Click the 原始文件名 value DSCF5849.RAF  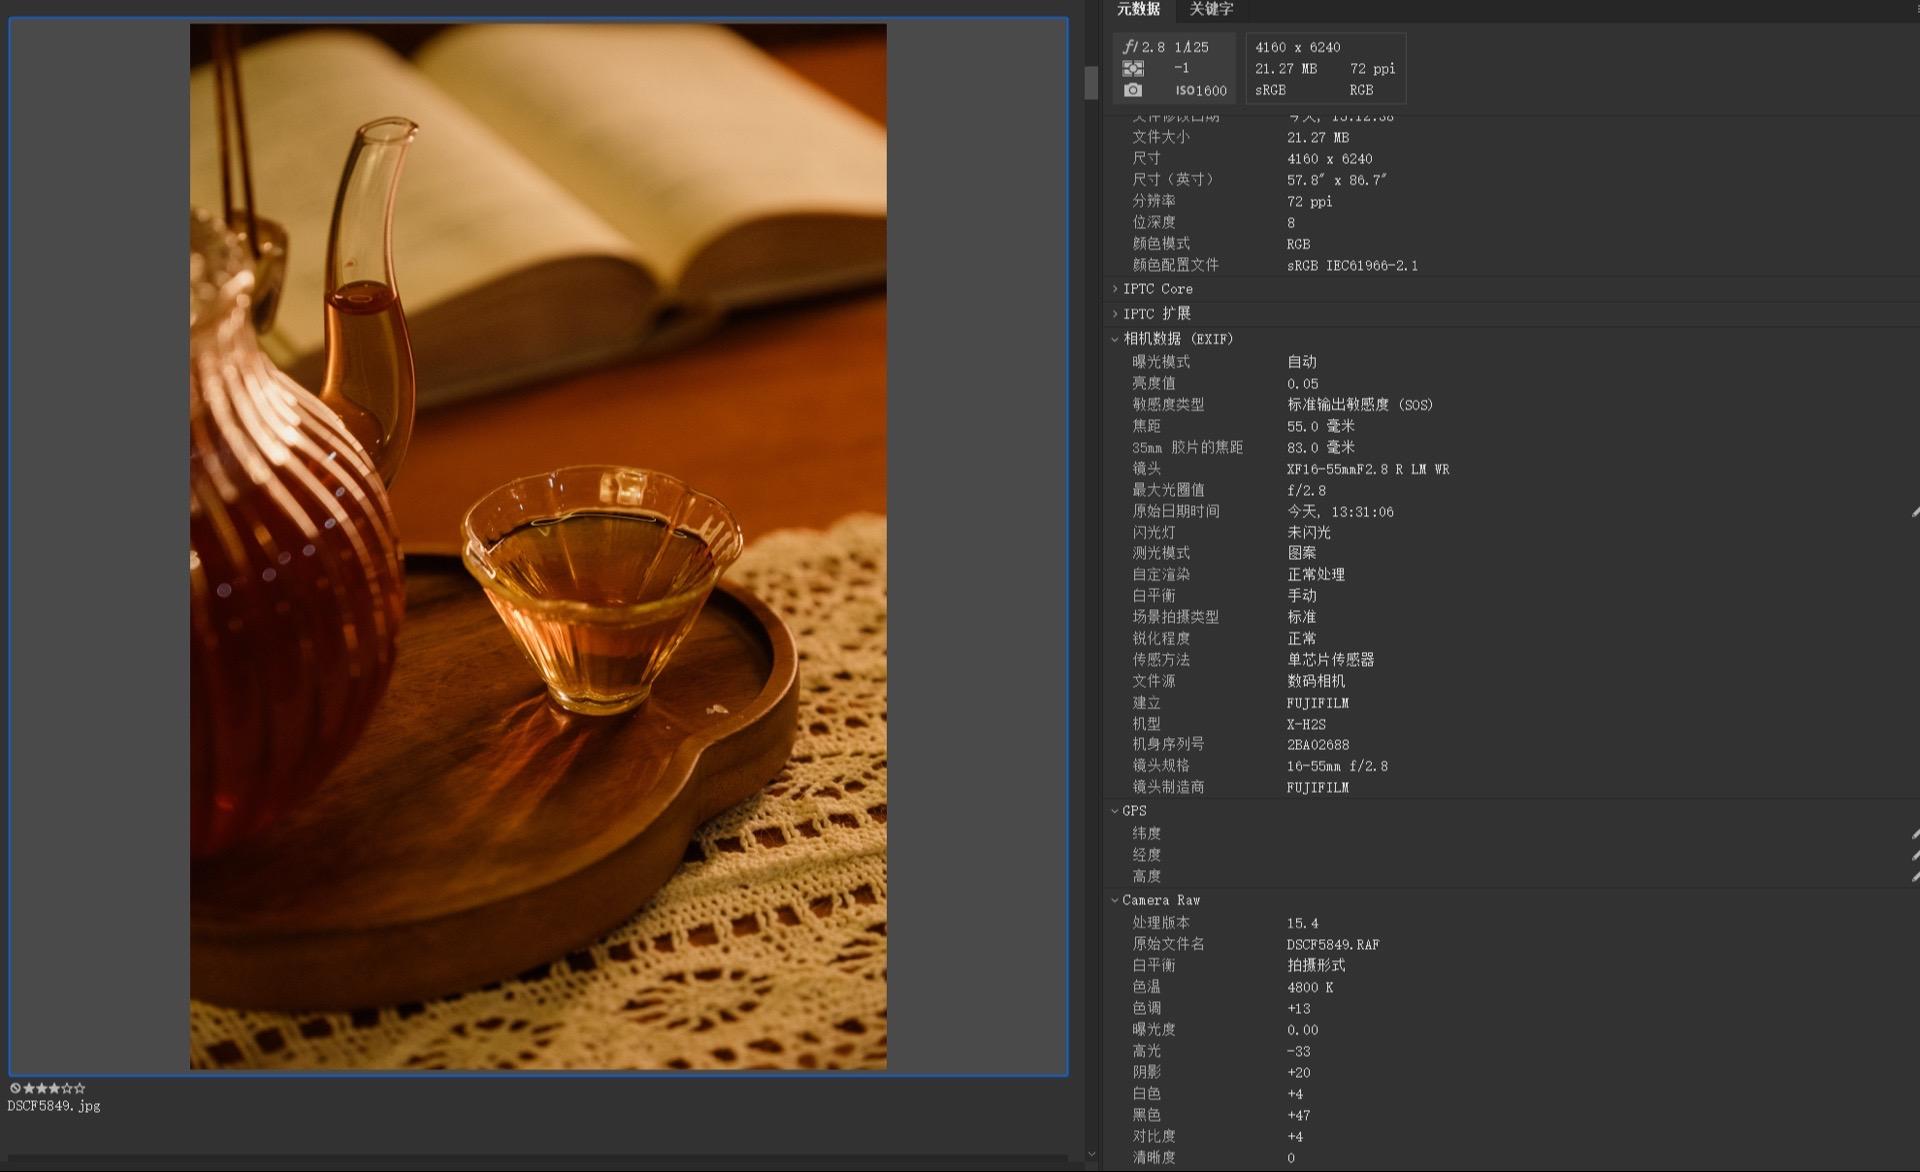(x=1333, y=945)
